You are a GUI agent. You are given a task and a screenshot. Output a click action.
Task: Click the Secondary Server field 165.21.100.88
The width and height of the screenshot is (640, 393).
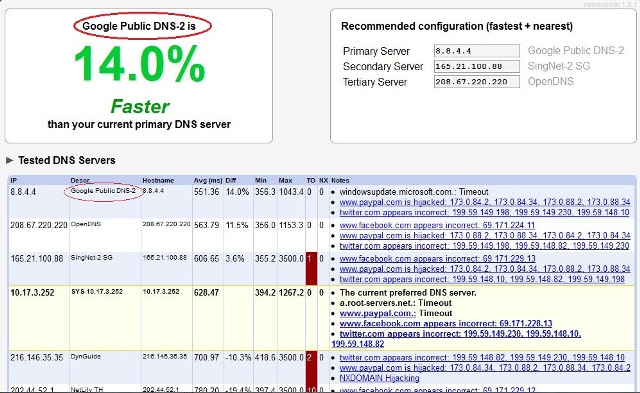(476, 67)
